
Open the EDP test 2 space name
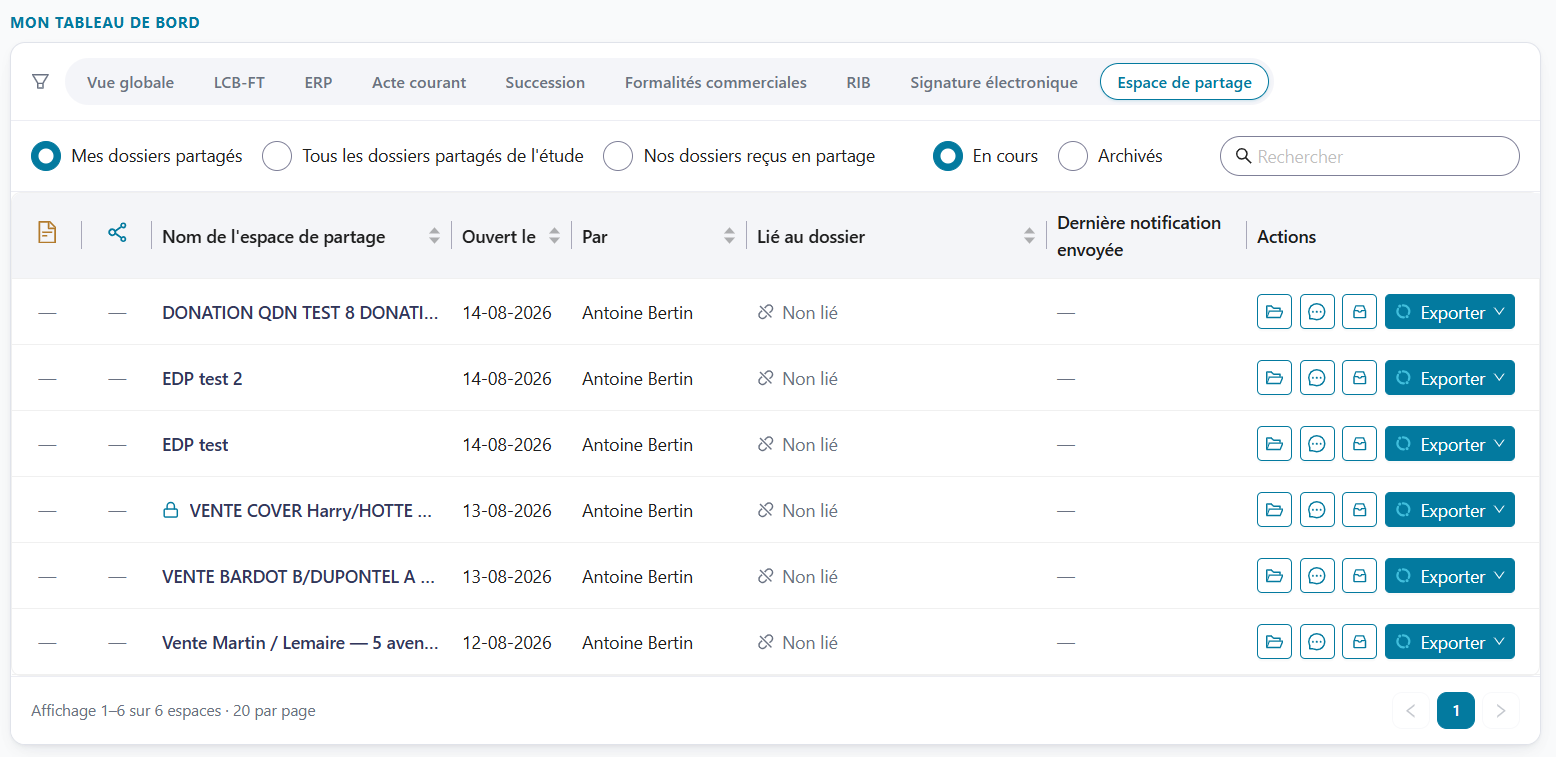(202, 379)
